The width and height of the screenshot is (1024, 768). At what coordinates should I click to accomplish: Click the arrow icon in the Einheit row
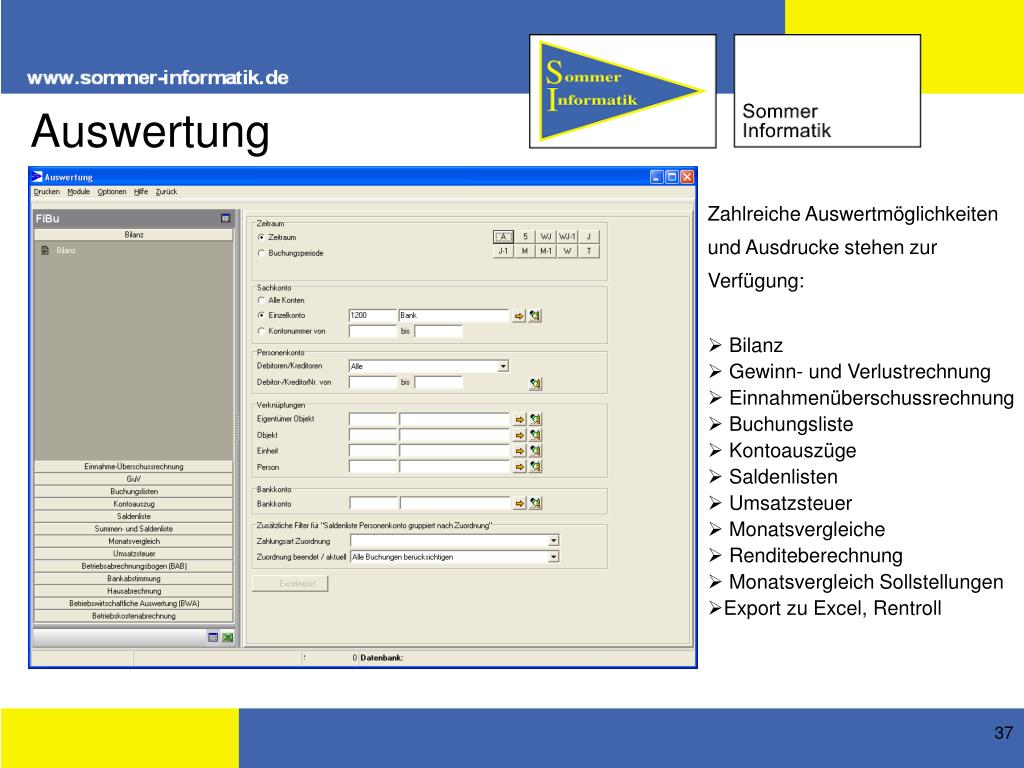(520, 451)
